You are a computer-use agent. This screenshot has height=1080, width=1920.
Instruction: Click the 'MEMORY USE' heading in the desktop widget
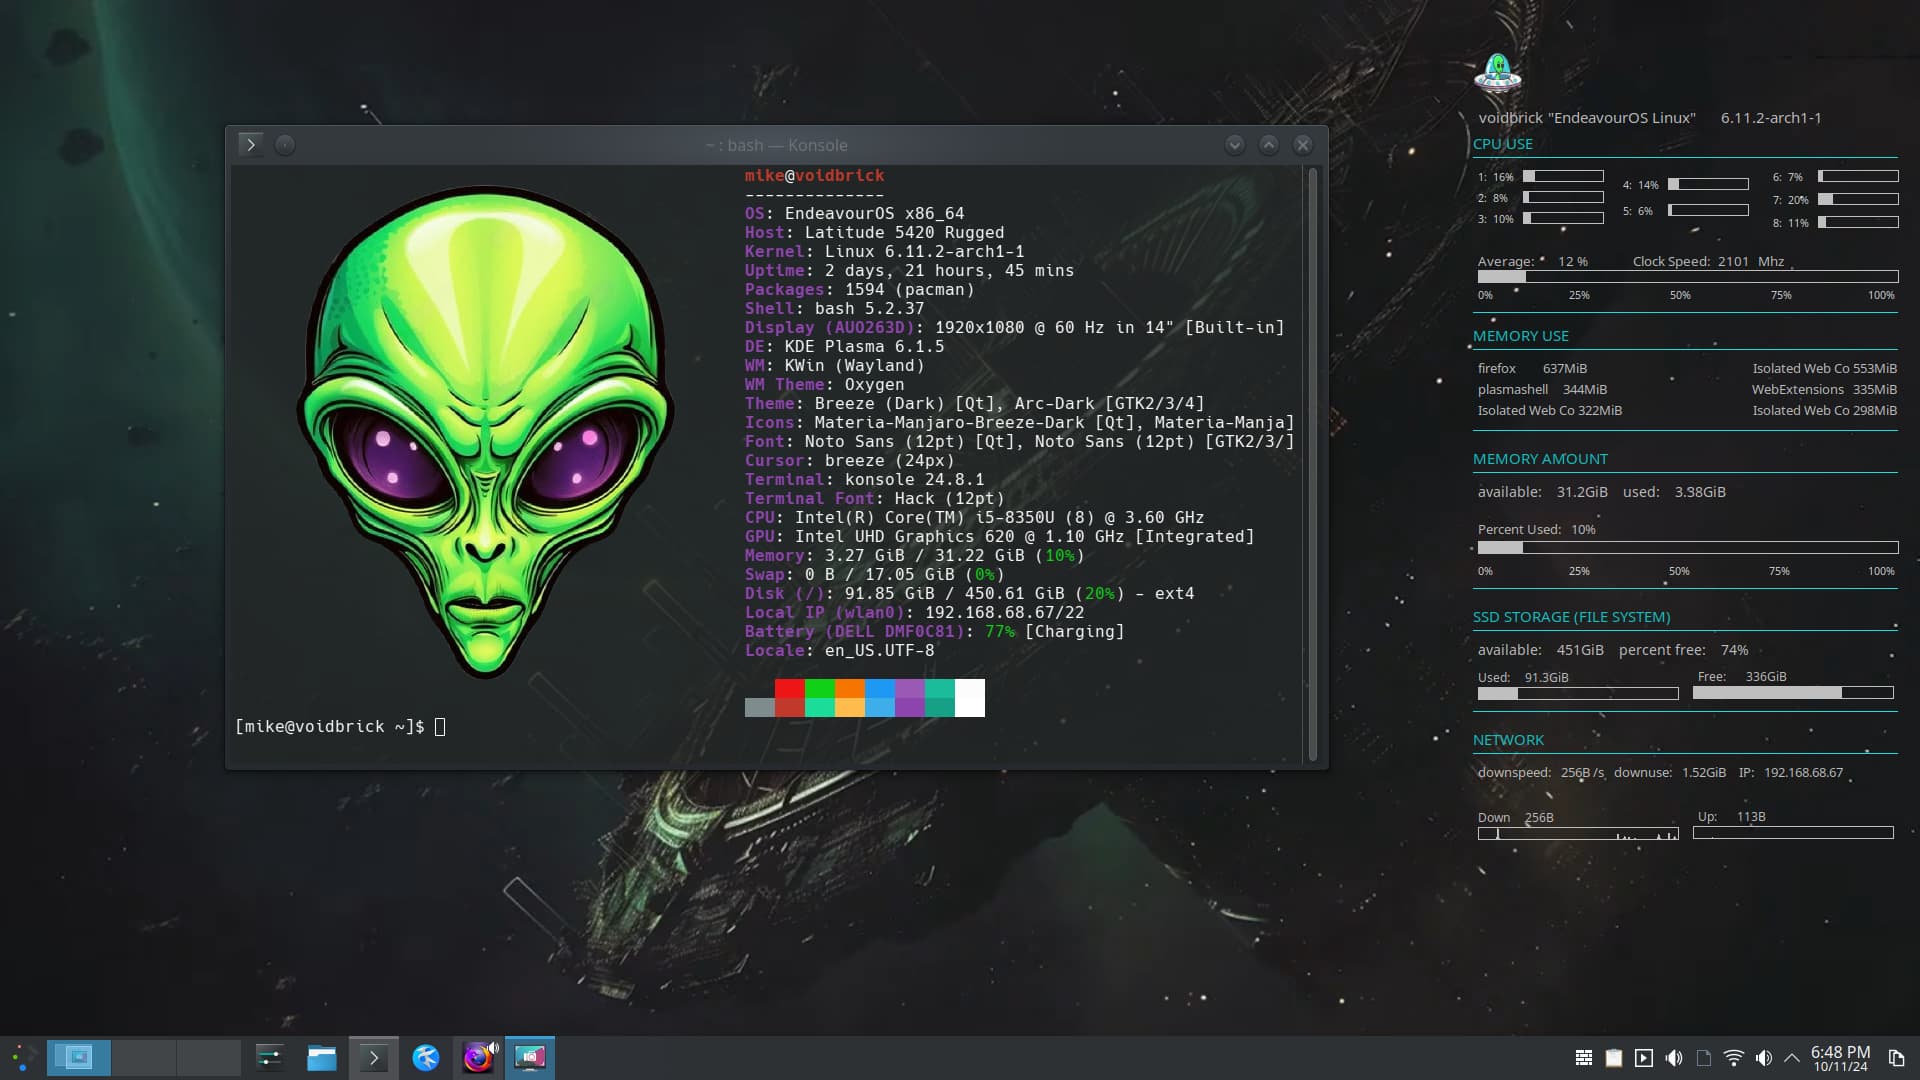point(1520,336)
